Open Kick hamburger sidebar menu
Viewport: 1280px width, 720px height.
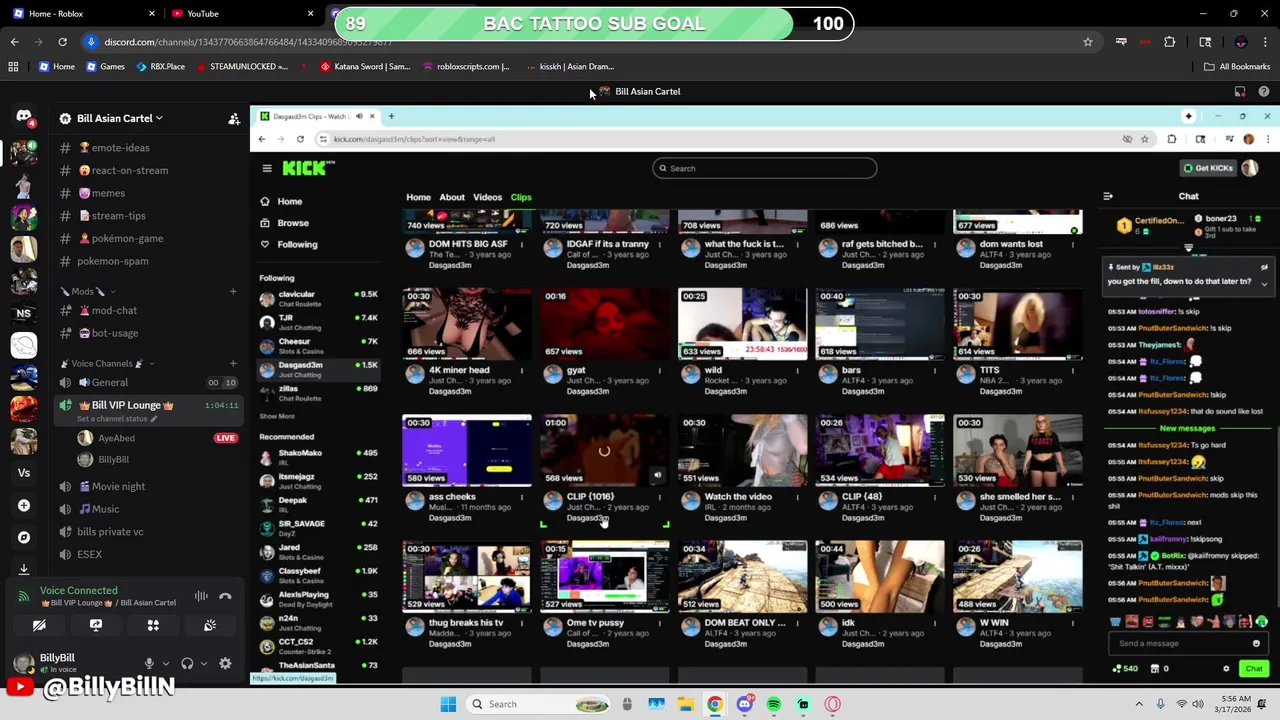tap(267, 168)
